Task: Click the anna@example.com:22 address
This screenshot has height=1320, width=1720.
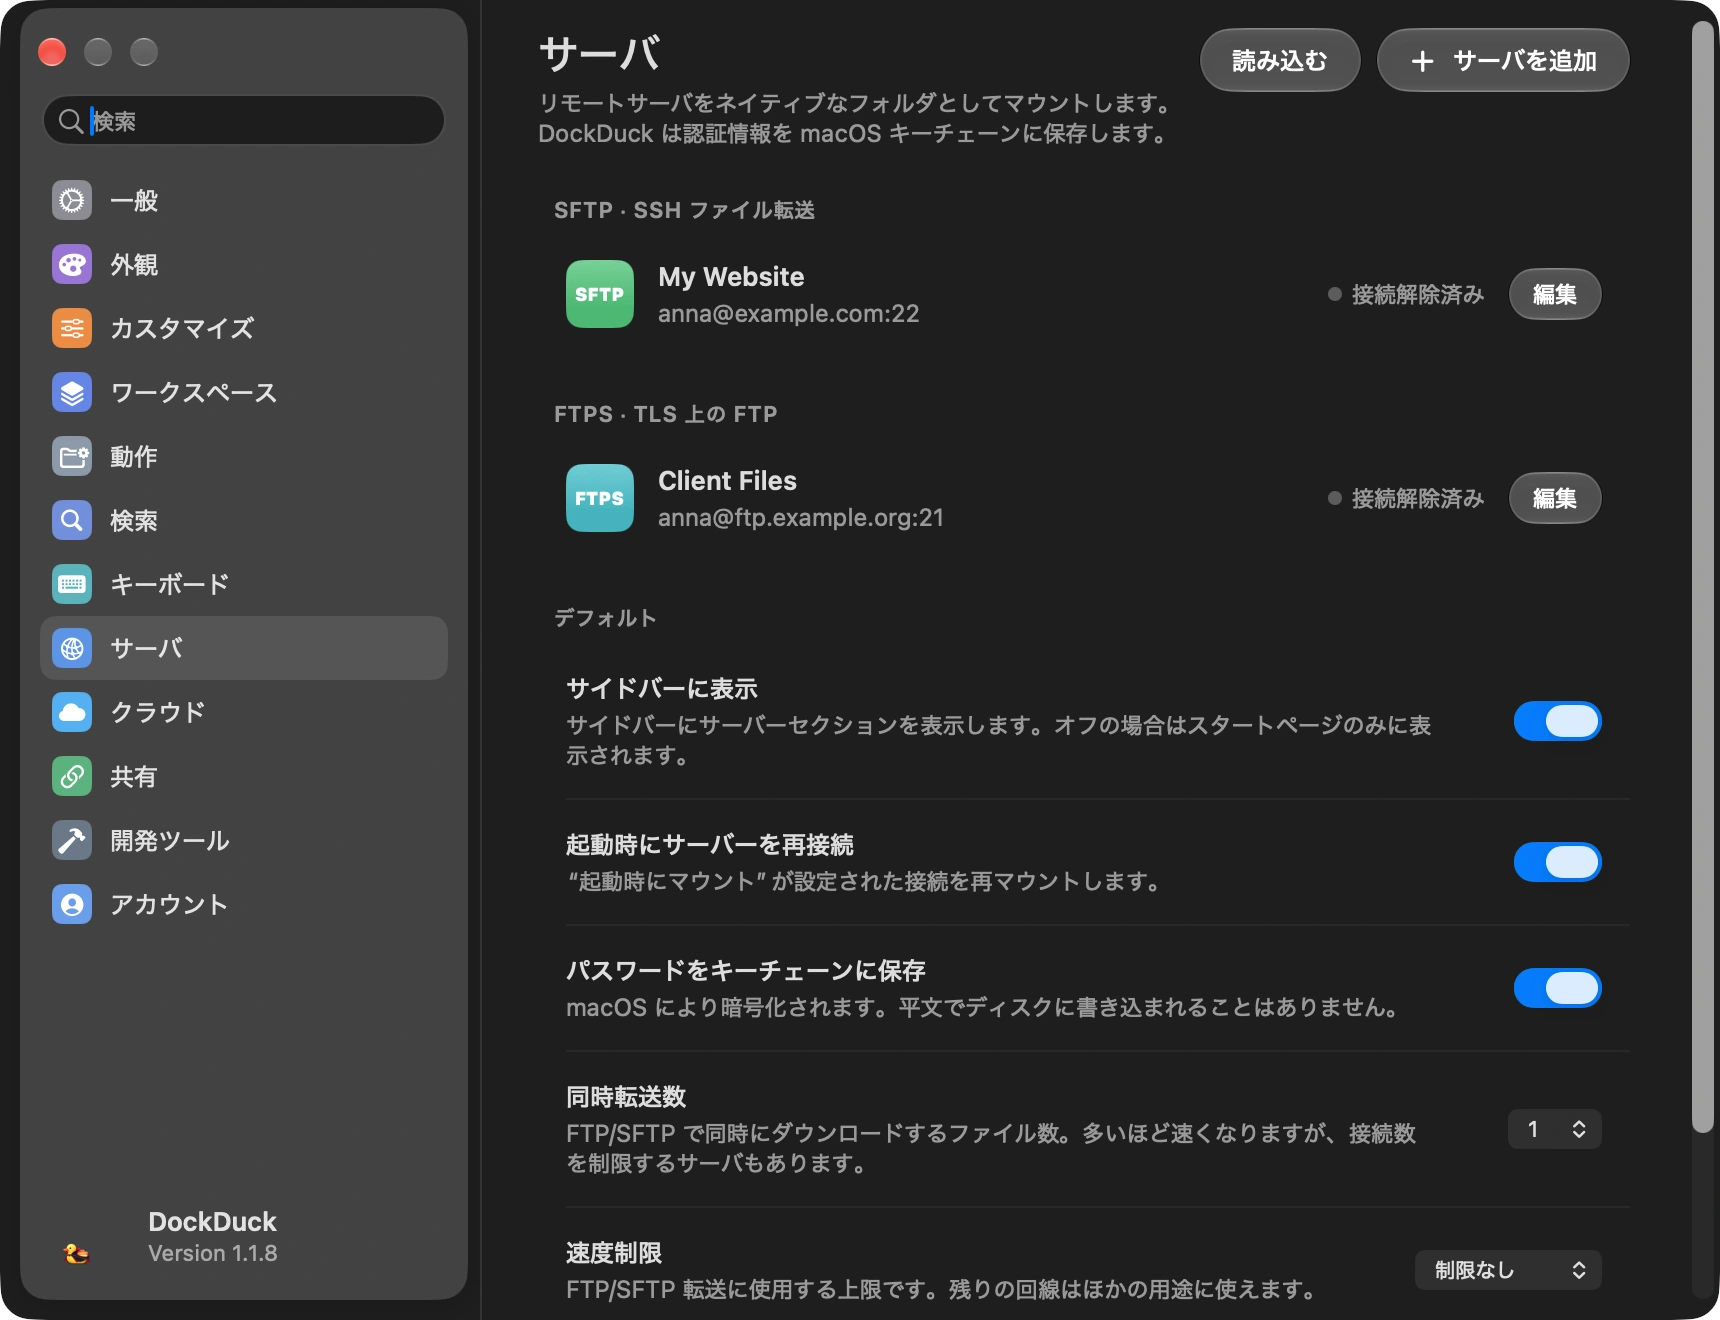Action: (789, 314)
